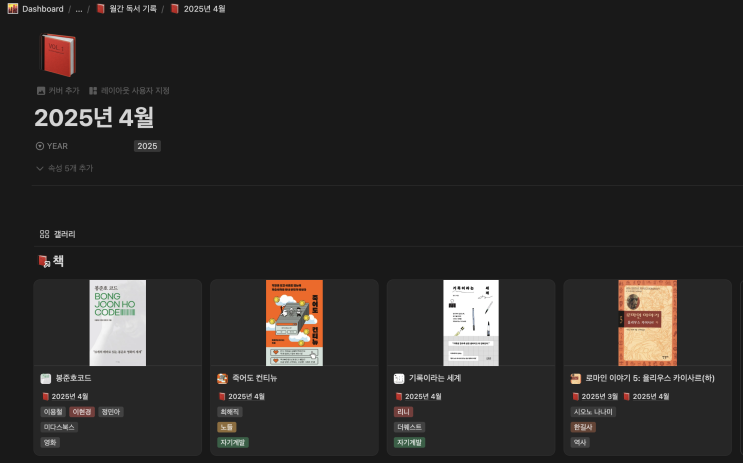Open the 기록이라는 세계 cover thumbnail
This screenshot has height=463, width=743.
tap(471, 323)
